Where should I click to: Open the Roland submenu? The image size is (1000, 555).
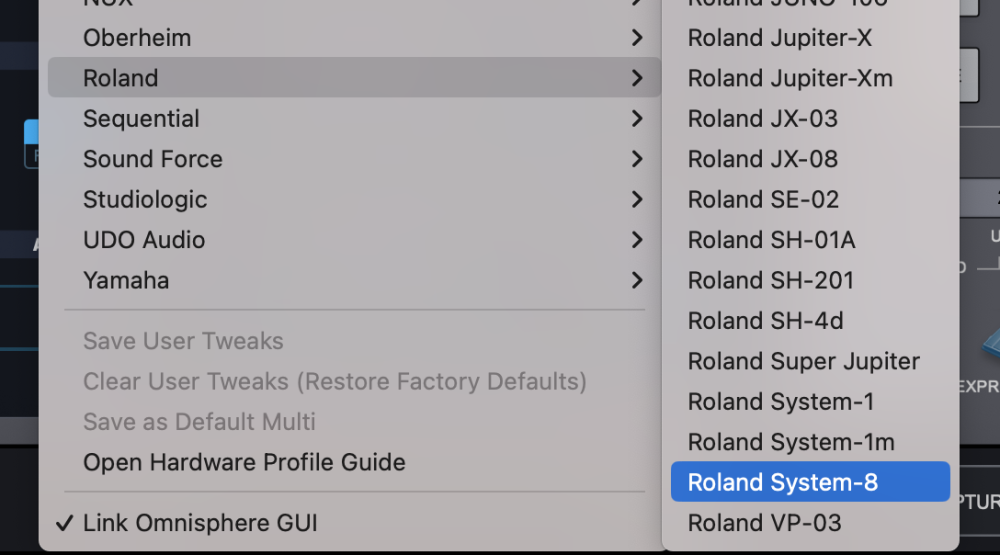(x=121, y=78)
